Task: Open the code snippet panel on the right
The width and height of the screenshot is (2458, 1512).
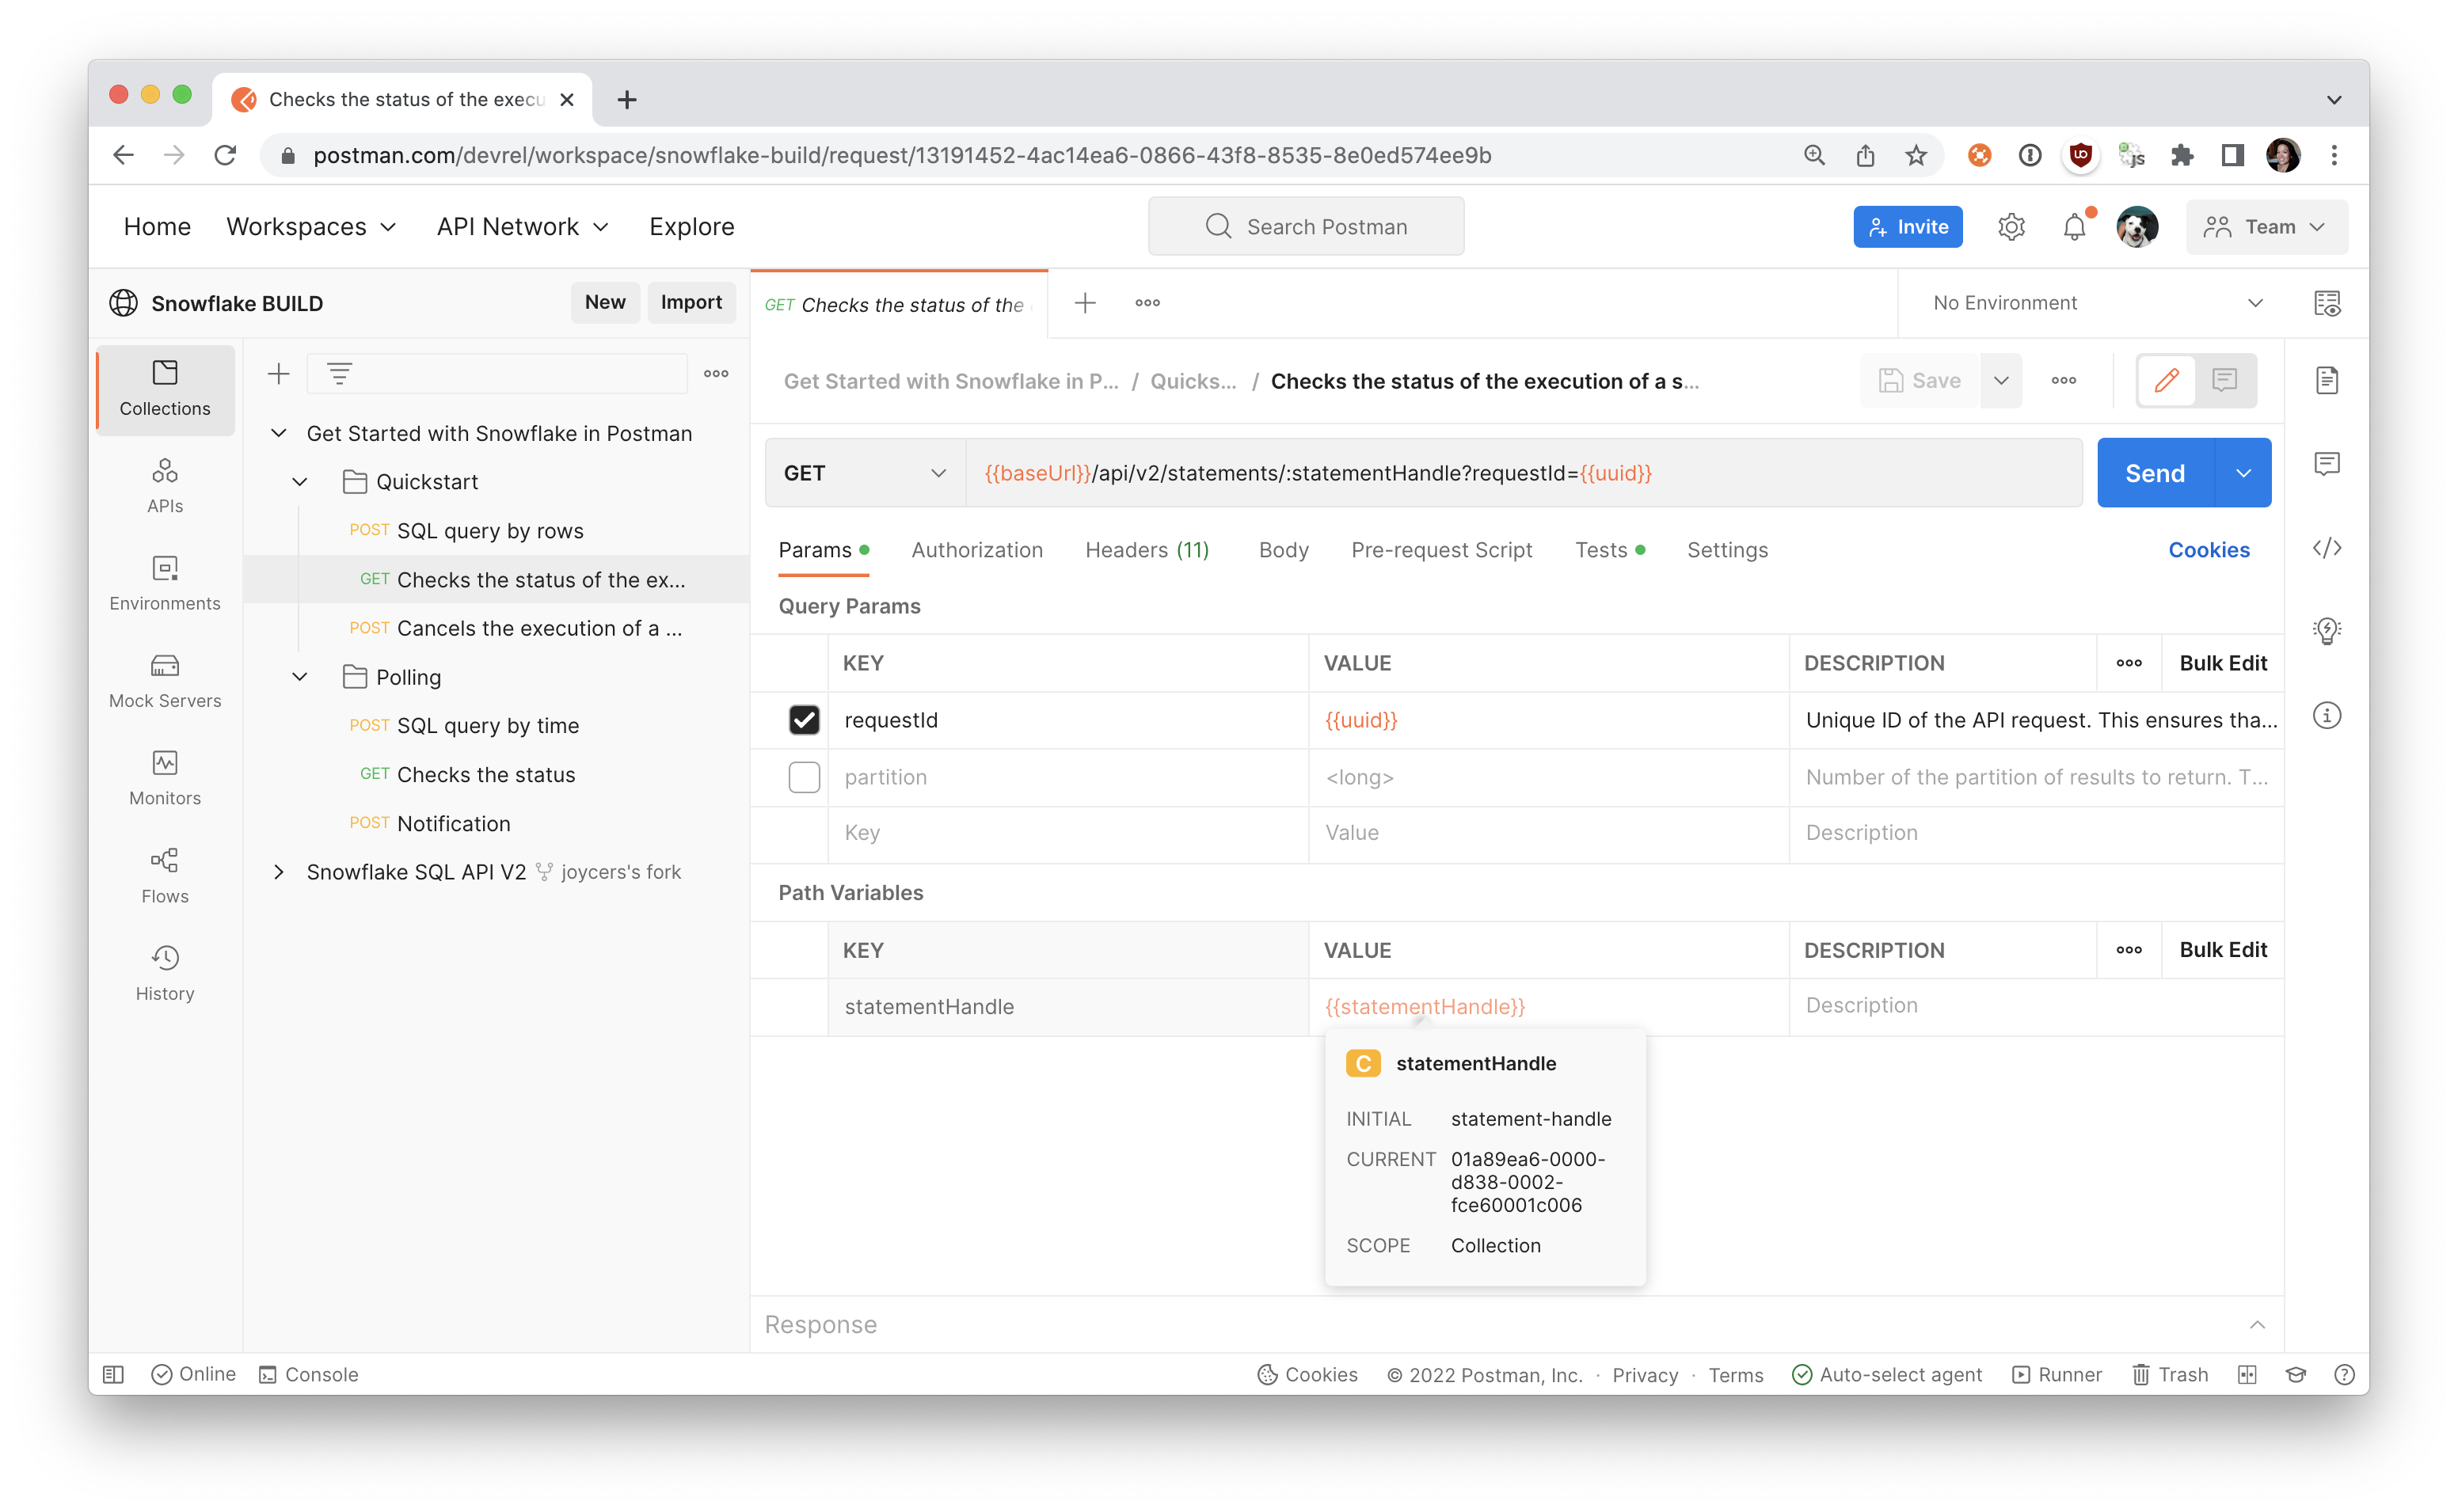Action: click(2327, 548)
